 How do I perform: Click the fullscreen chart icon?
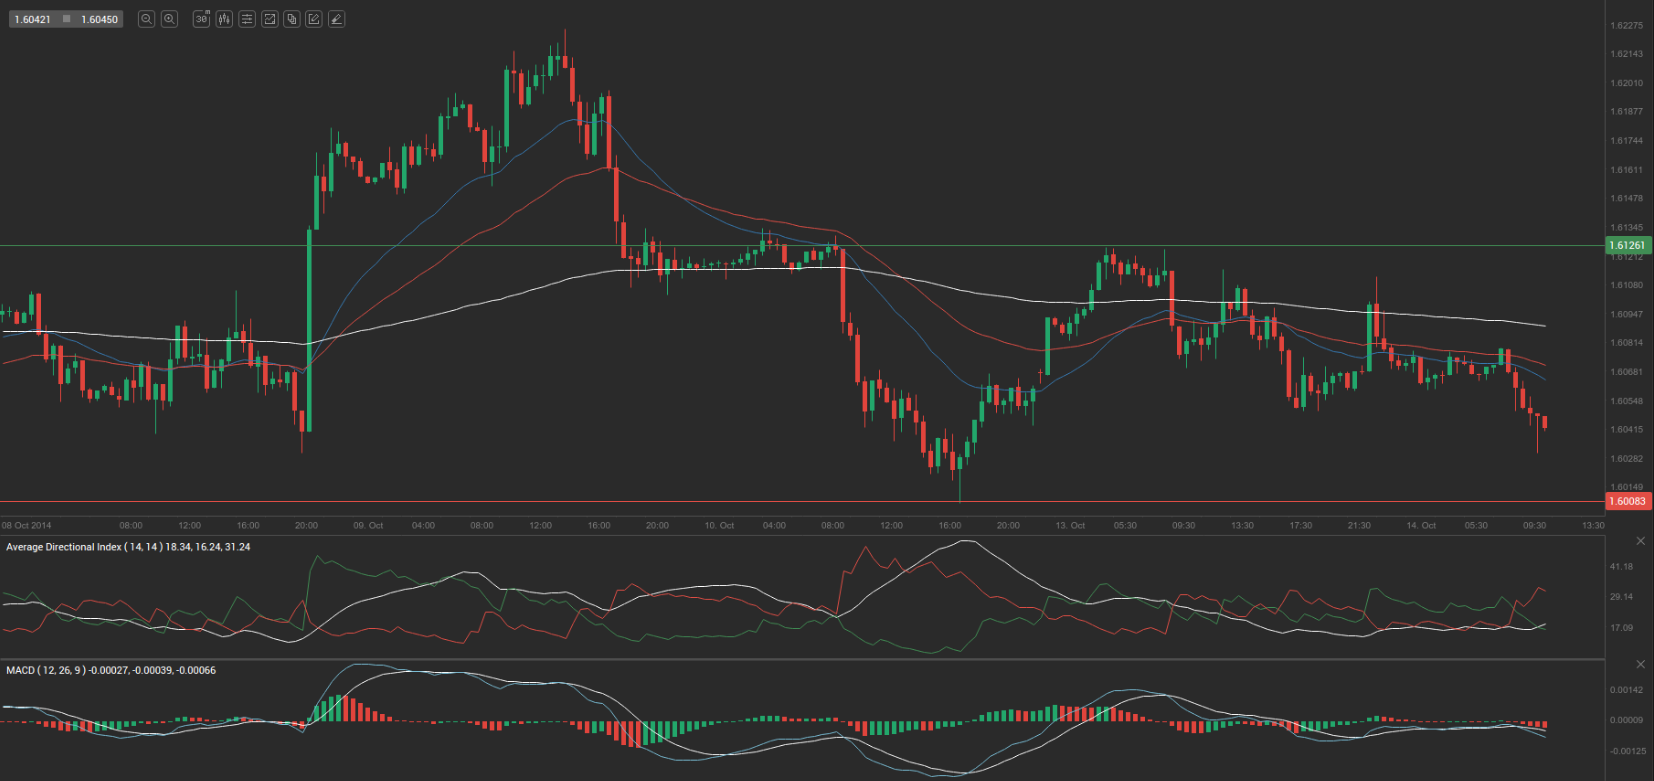click(269, 19)
